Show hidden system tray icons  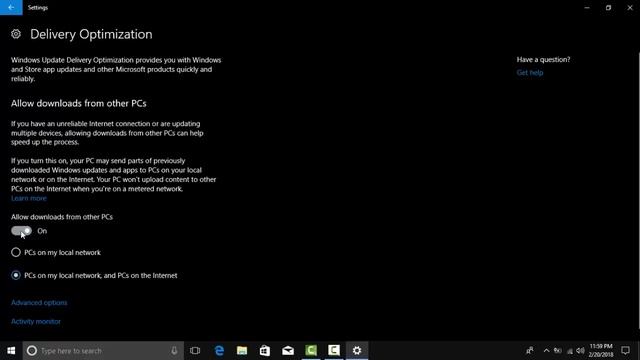pos(547,351)
